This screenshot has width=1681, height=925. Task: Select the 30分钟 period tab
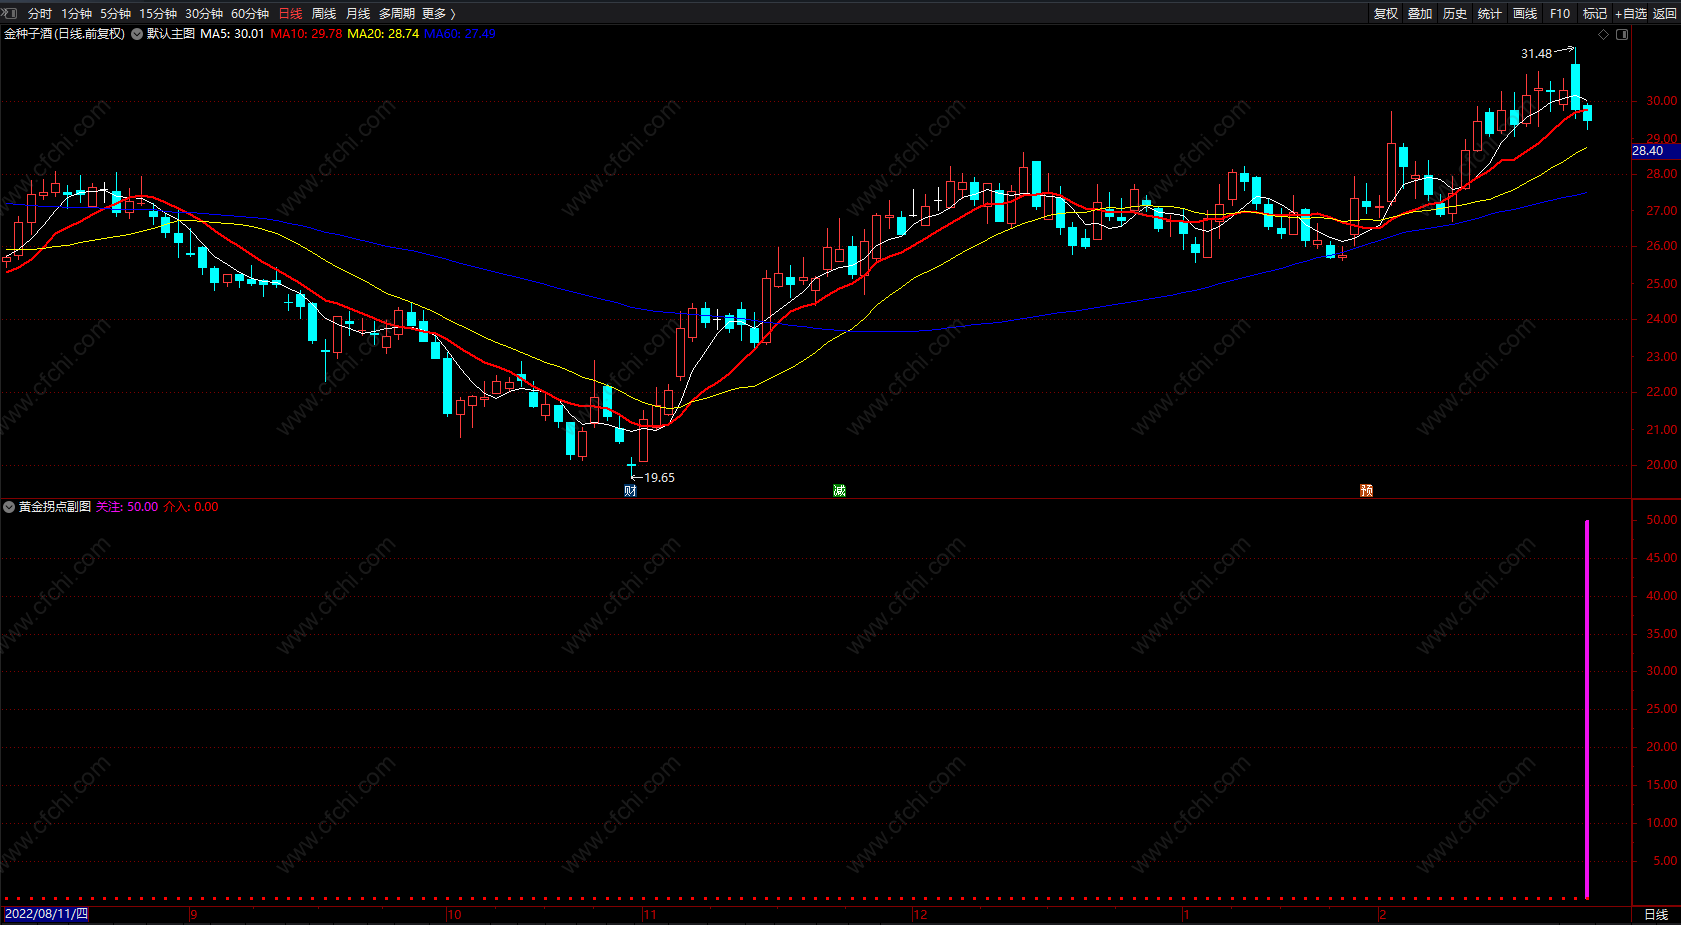[x=204, y=13]
